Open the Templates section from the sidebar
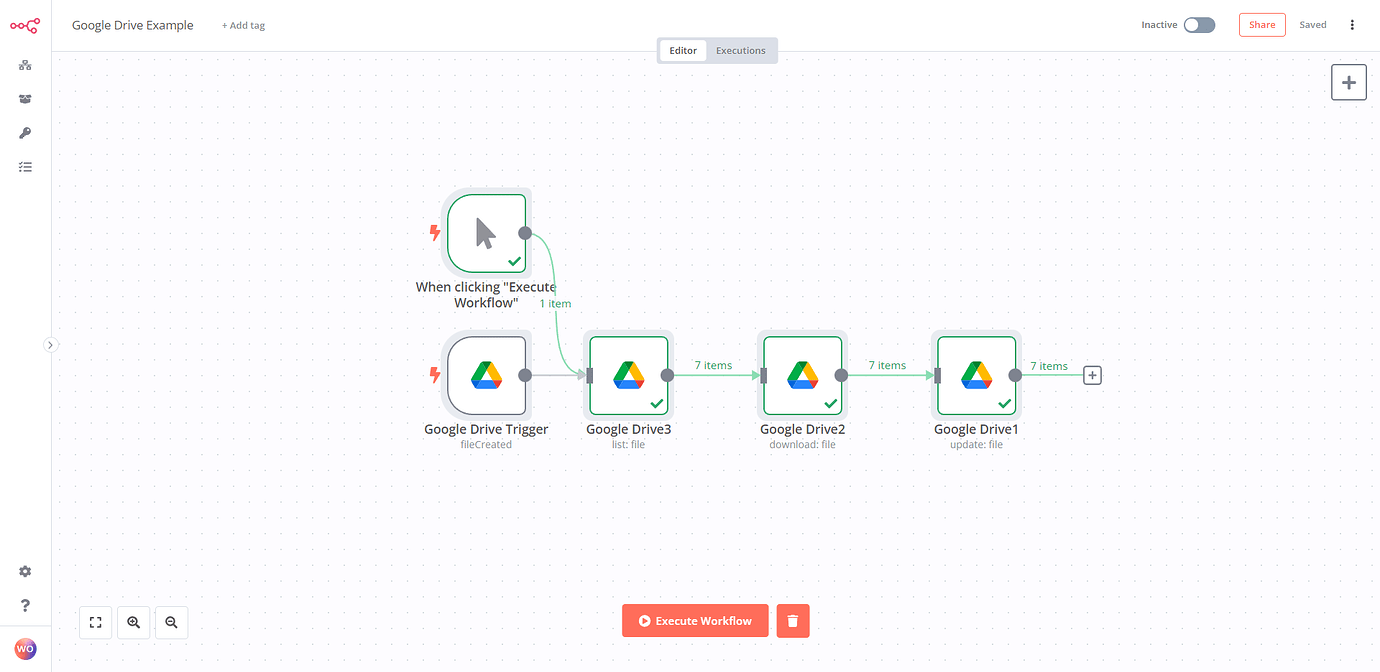 pos(25,99)
